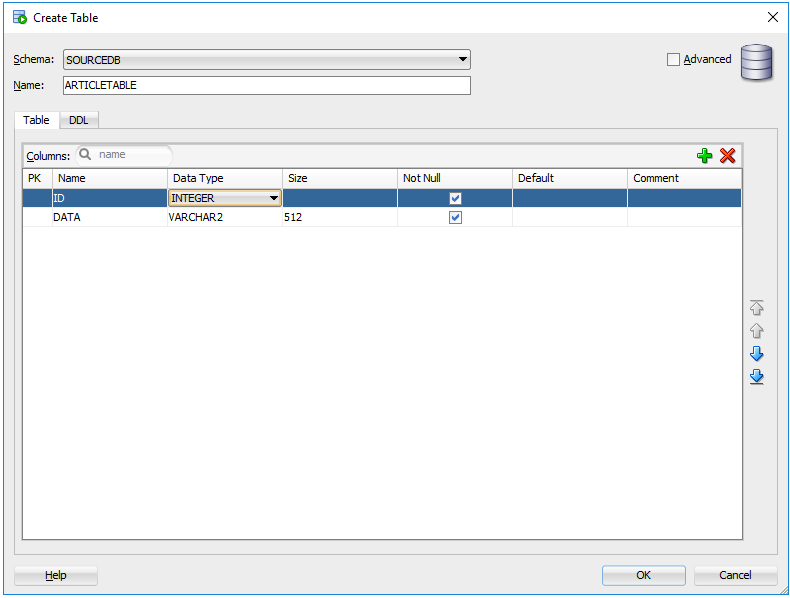Switch to the DDL tab

[x=78, y=120]
